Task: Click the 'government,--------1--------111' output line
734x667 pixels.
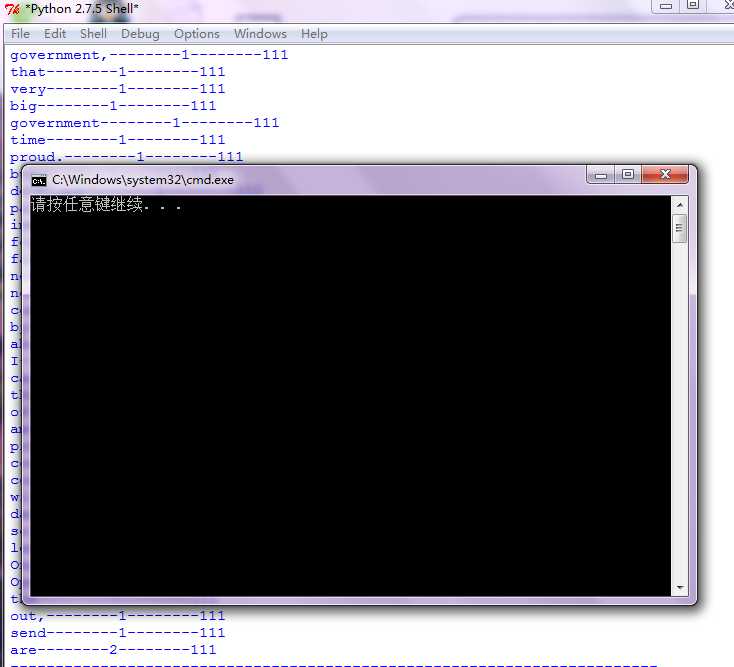Action: click(149, 55)
